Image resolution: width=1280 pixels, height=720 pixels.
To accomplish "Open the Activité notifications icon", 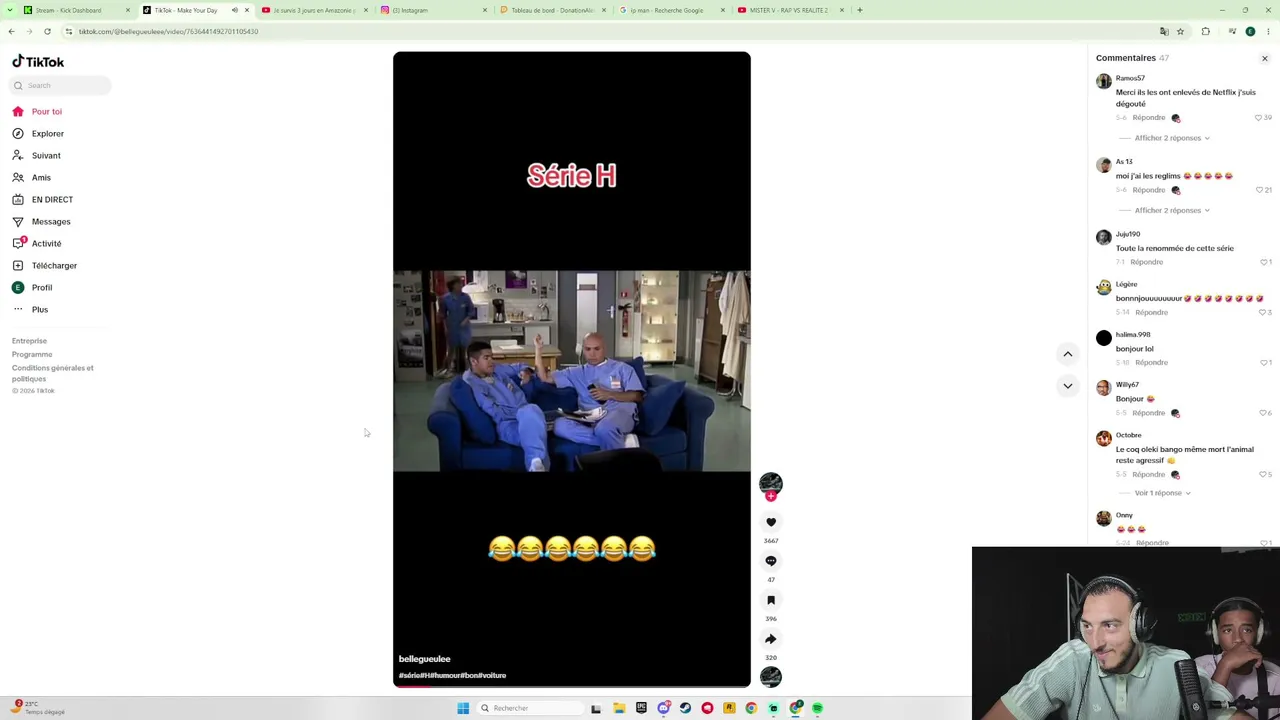I will click(18, 243).
